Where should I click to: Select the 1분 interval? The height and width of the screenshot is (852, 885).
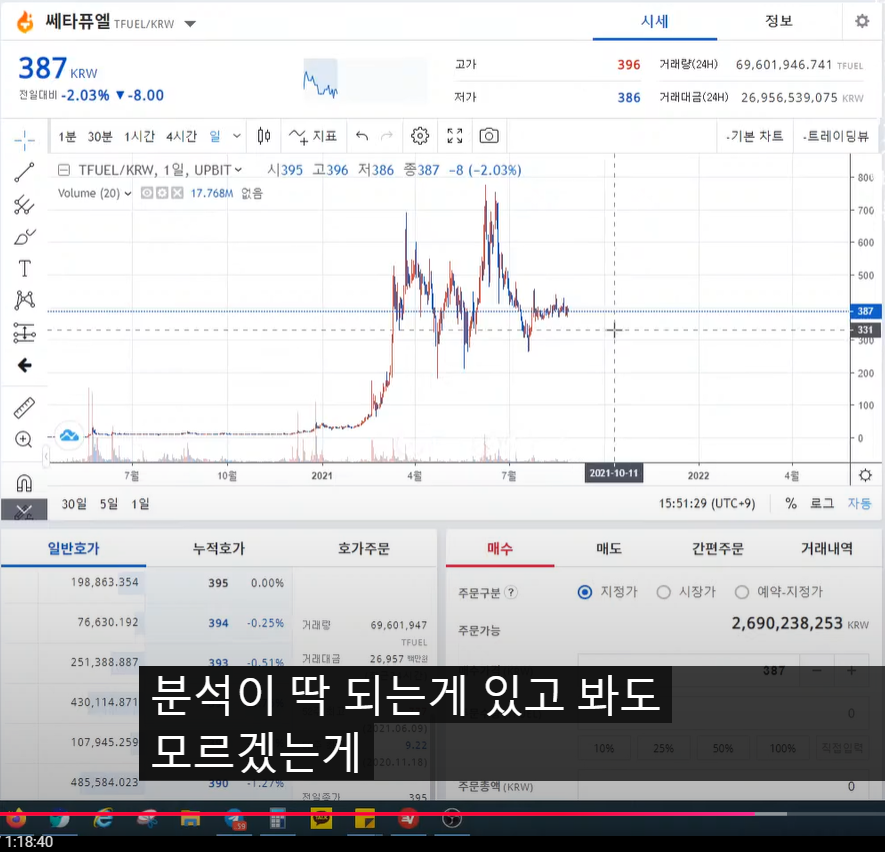(67, 137)
